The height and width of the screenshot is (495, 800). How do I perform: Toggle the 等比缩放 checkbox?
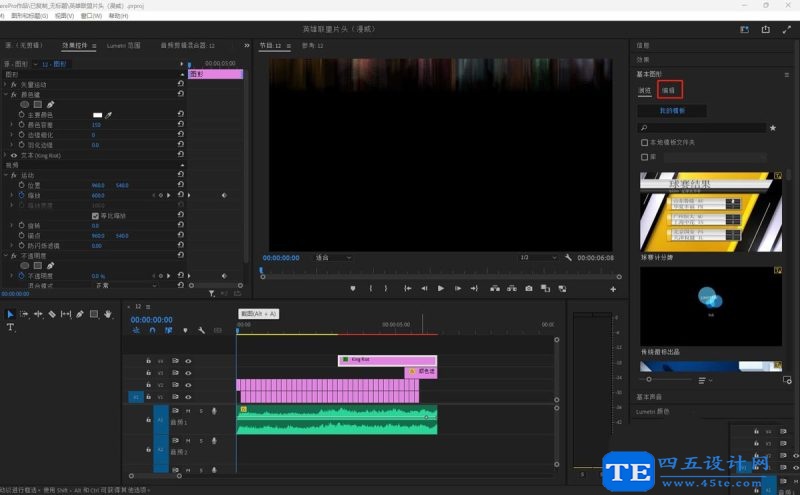click(x=96, y=215)
